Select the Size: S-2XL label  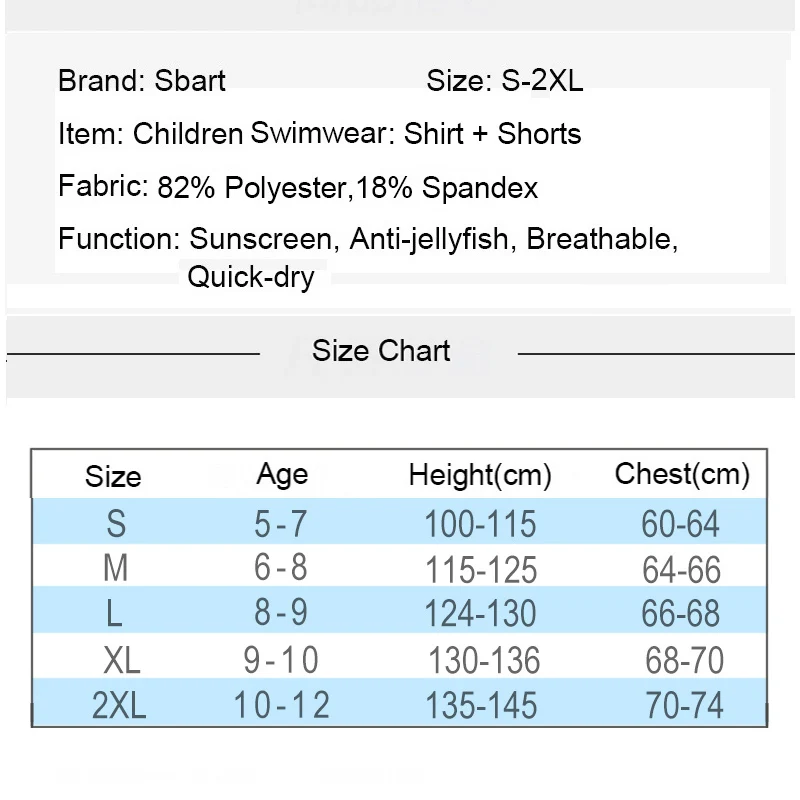pyautogui.click(x=504, y=81)
